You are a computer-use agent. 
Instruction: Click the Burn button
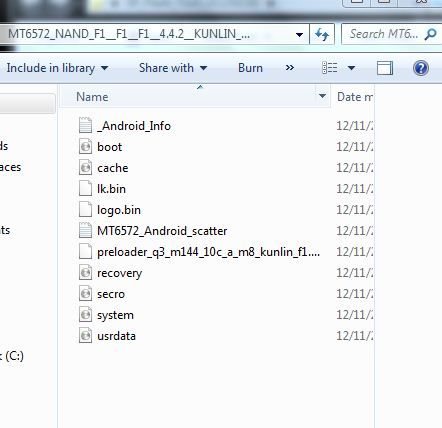[x=250, y=68]
